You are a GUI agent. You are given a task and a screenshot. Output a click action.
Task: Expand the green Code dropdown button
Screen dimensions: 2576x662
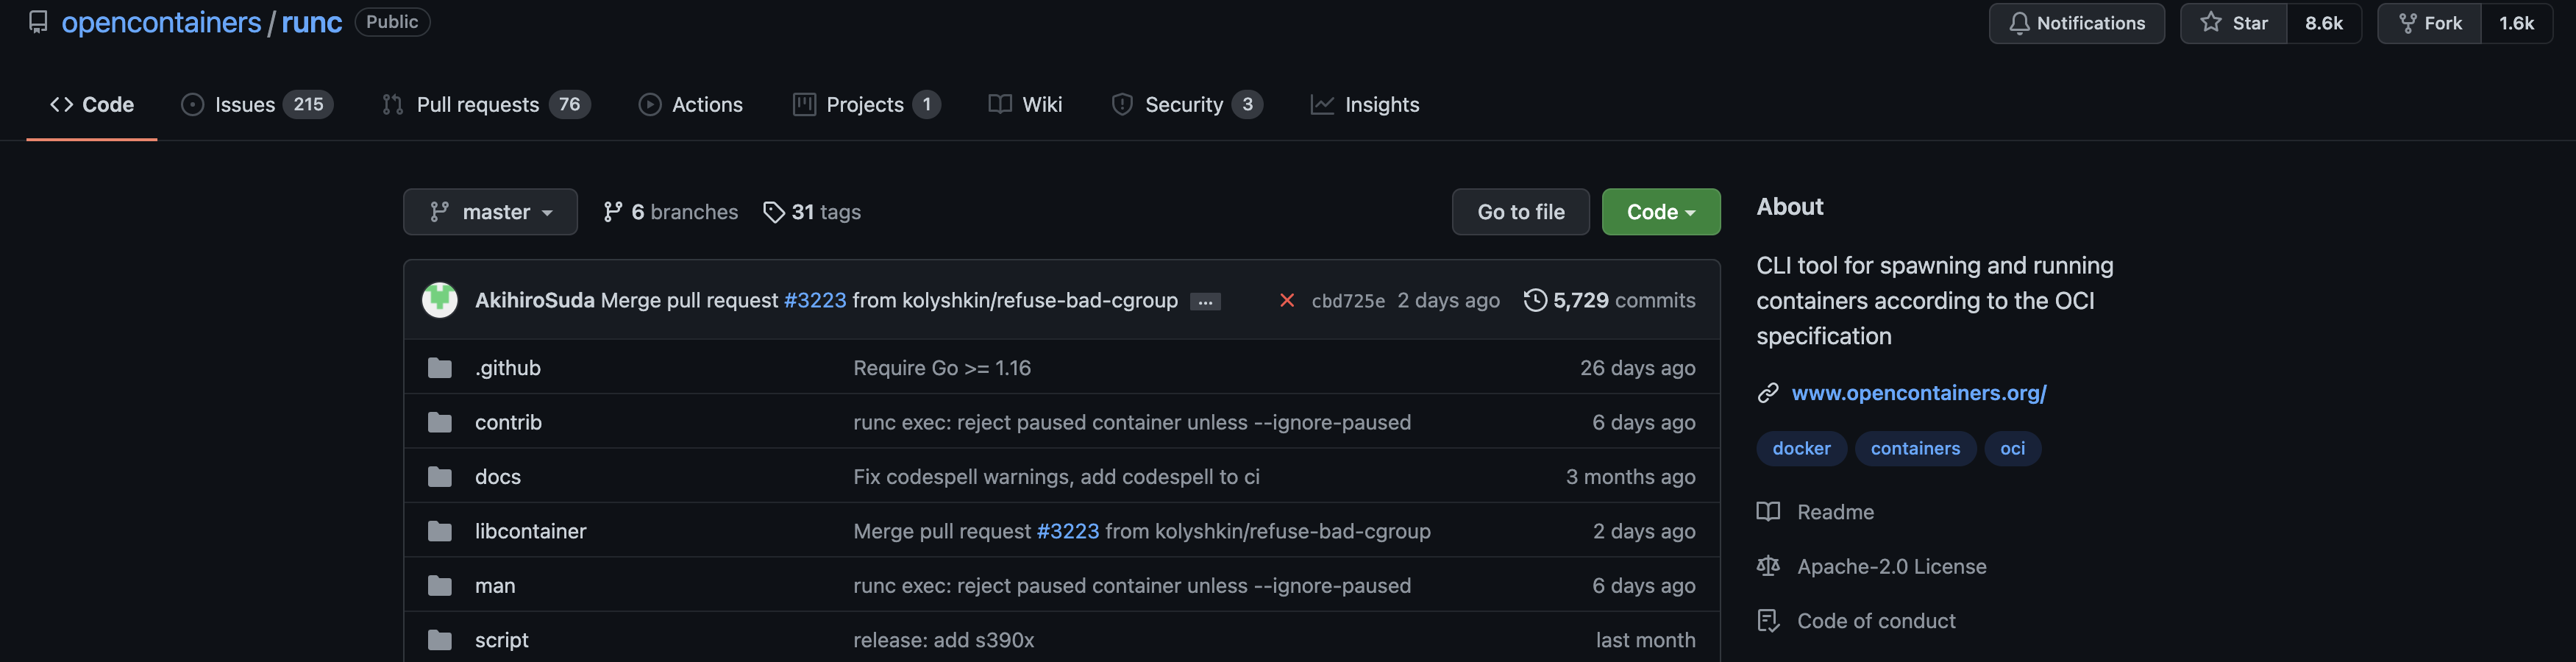[x=1660, y=212]
